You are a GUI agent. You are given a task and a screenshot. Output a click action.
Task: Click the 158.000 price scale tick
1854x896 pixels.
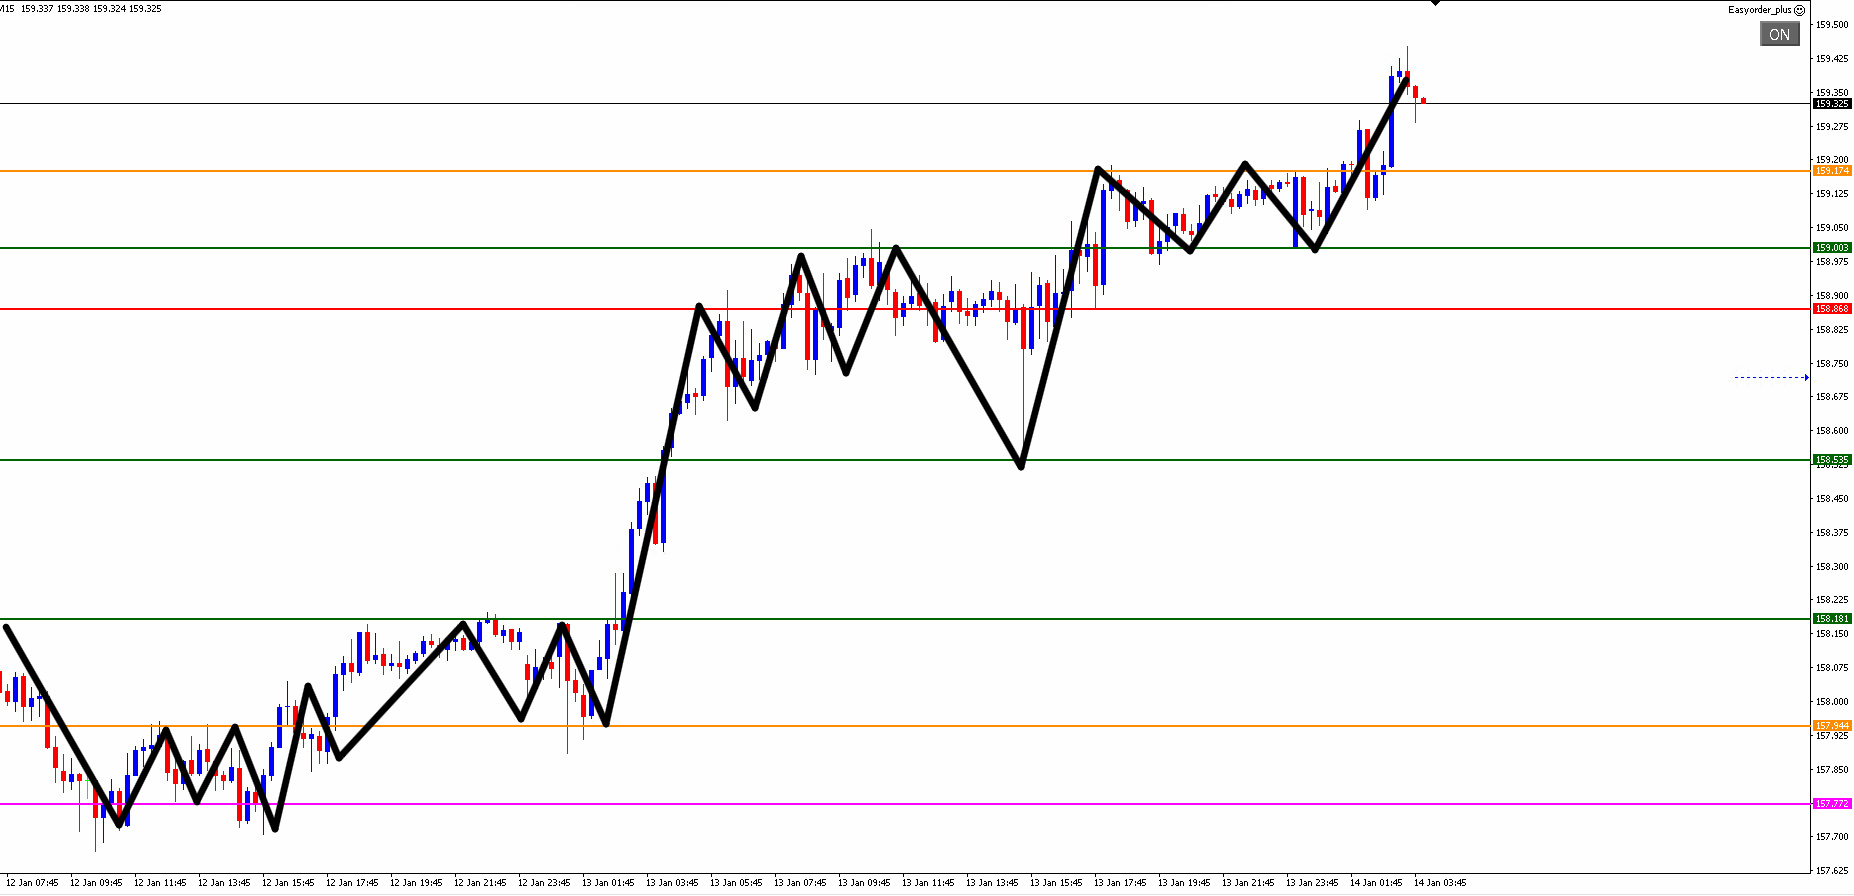click(x=1832, y=702)
